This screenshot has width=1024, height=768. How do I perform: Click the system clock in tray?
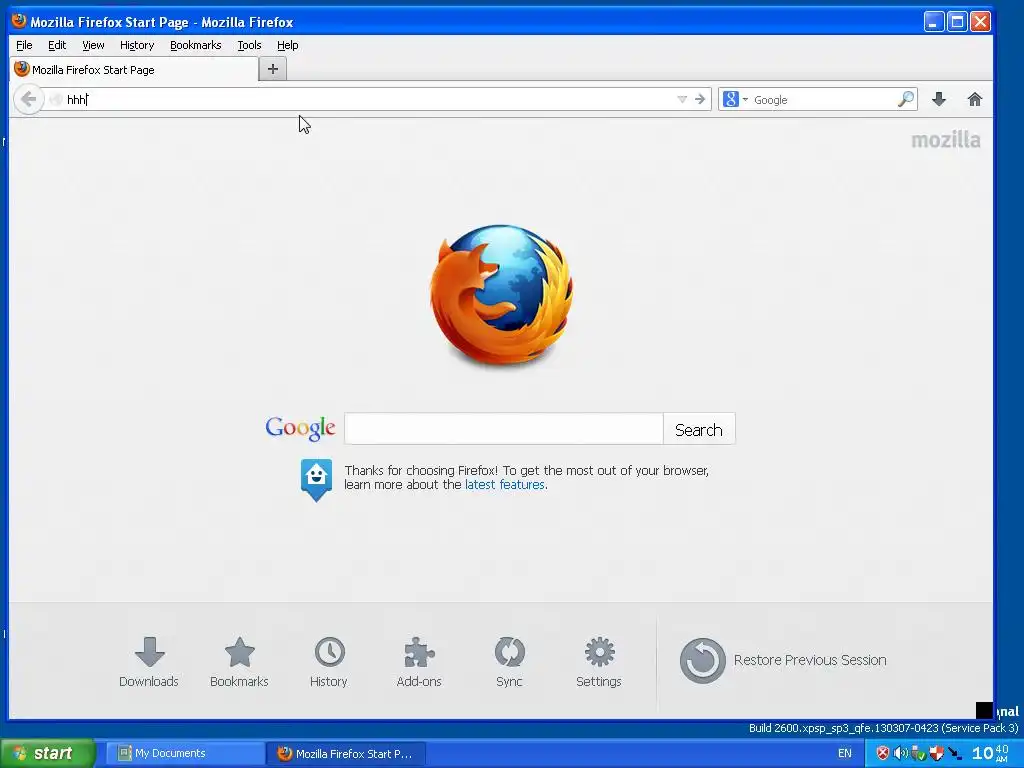click(x=991, y=753)
